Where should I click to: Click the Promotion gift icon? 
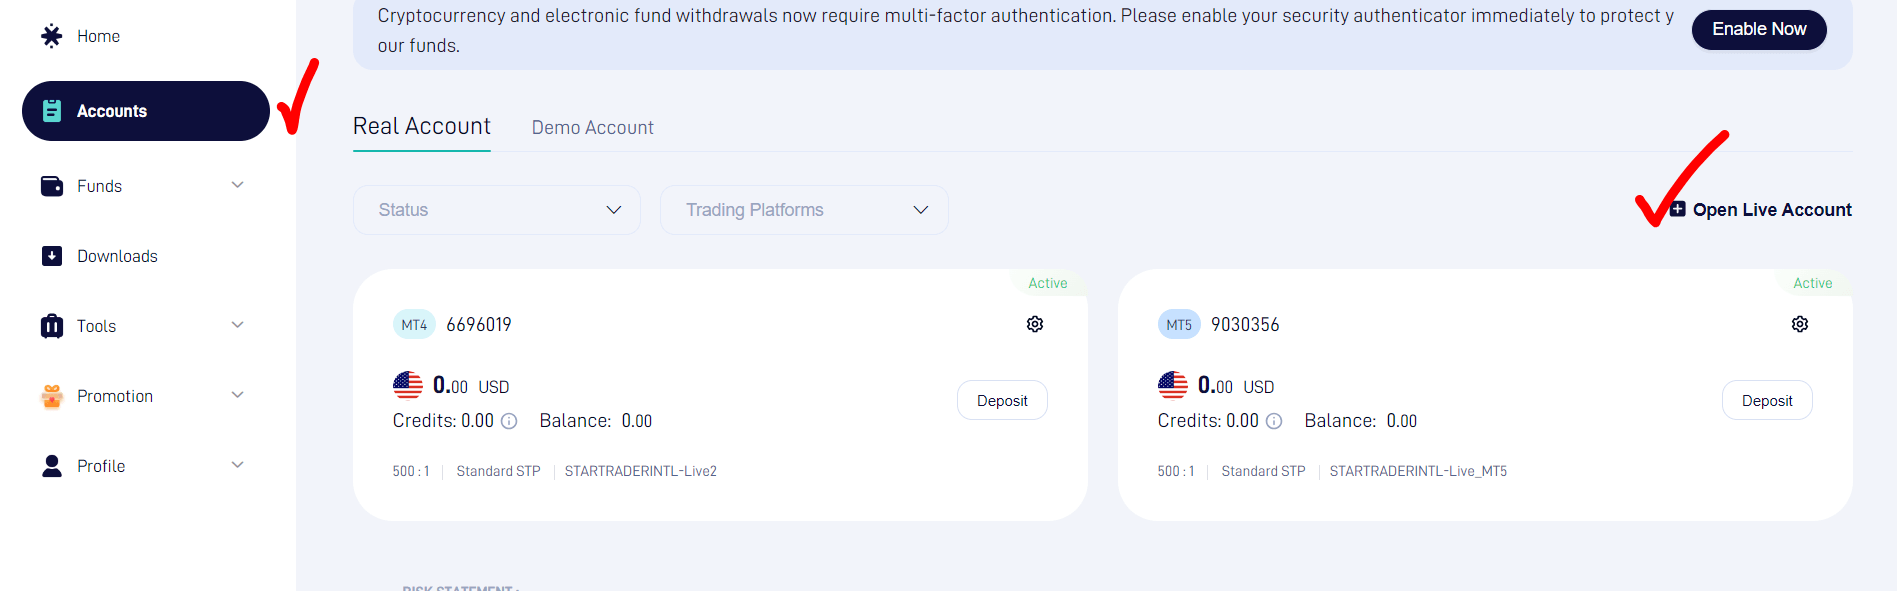point(52,396)
